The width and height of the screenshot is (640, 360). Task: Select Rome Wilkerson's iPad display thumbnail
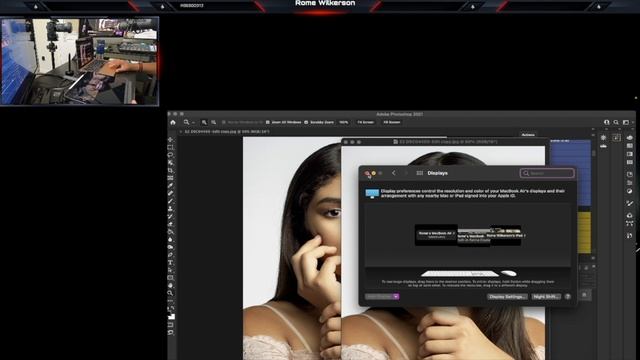pyautogui.click(x=505, y=236)
